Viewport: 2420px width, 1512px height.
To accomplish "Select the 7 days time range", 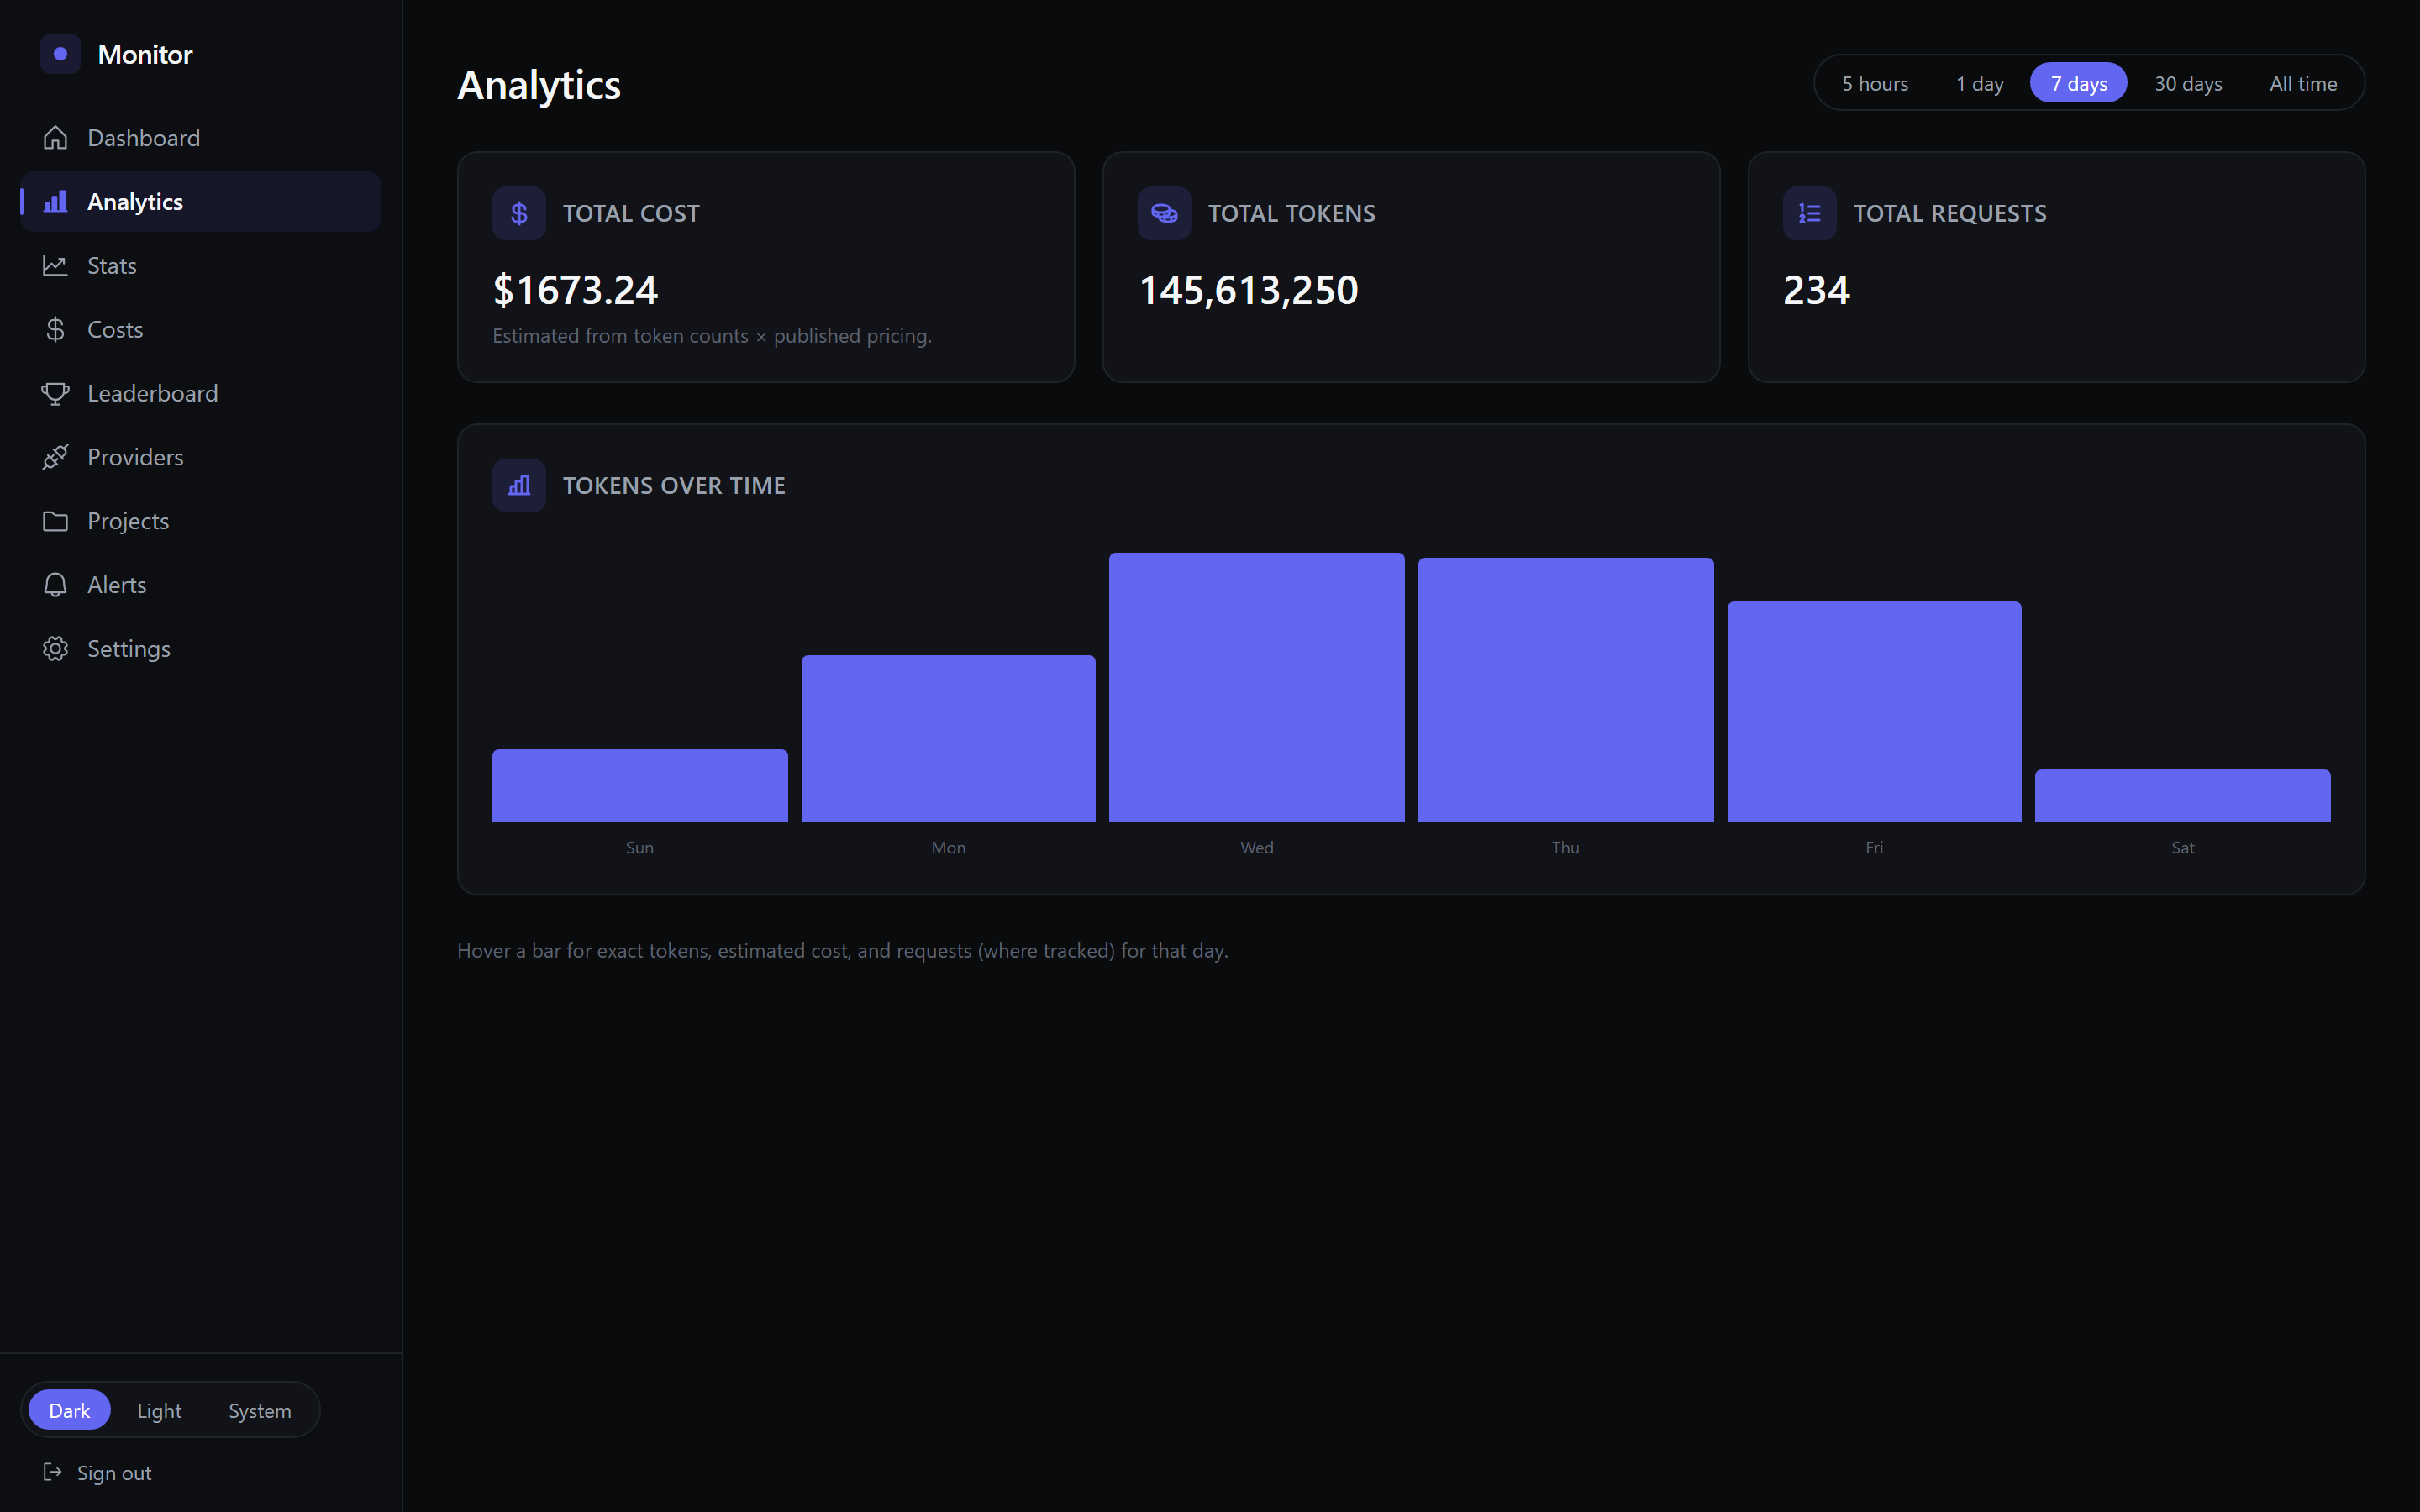I will (2079, 83).
